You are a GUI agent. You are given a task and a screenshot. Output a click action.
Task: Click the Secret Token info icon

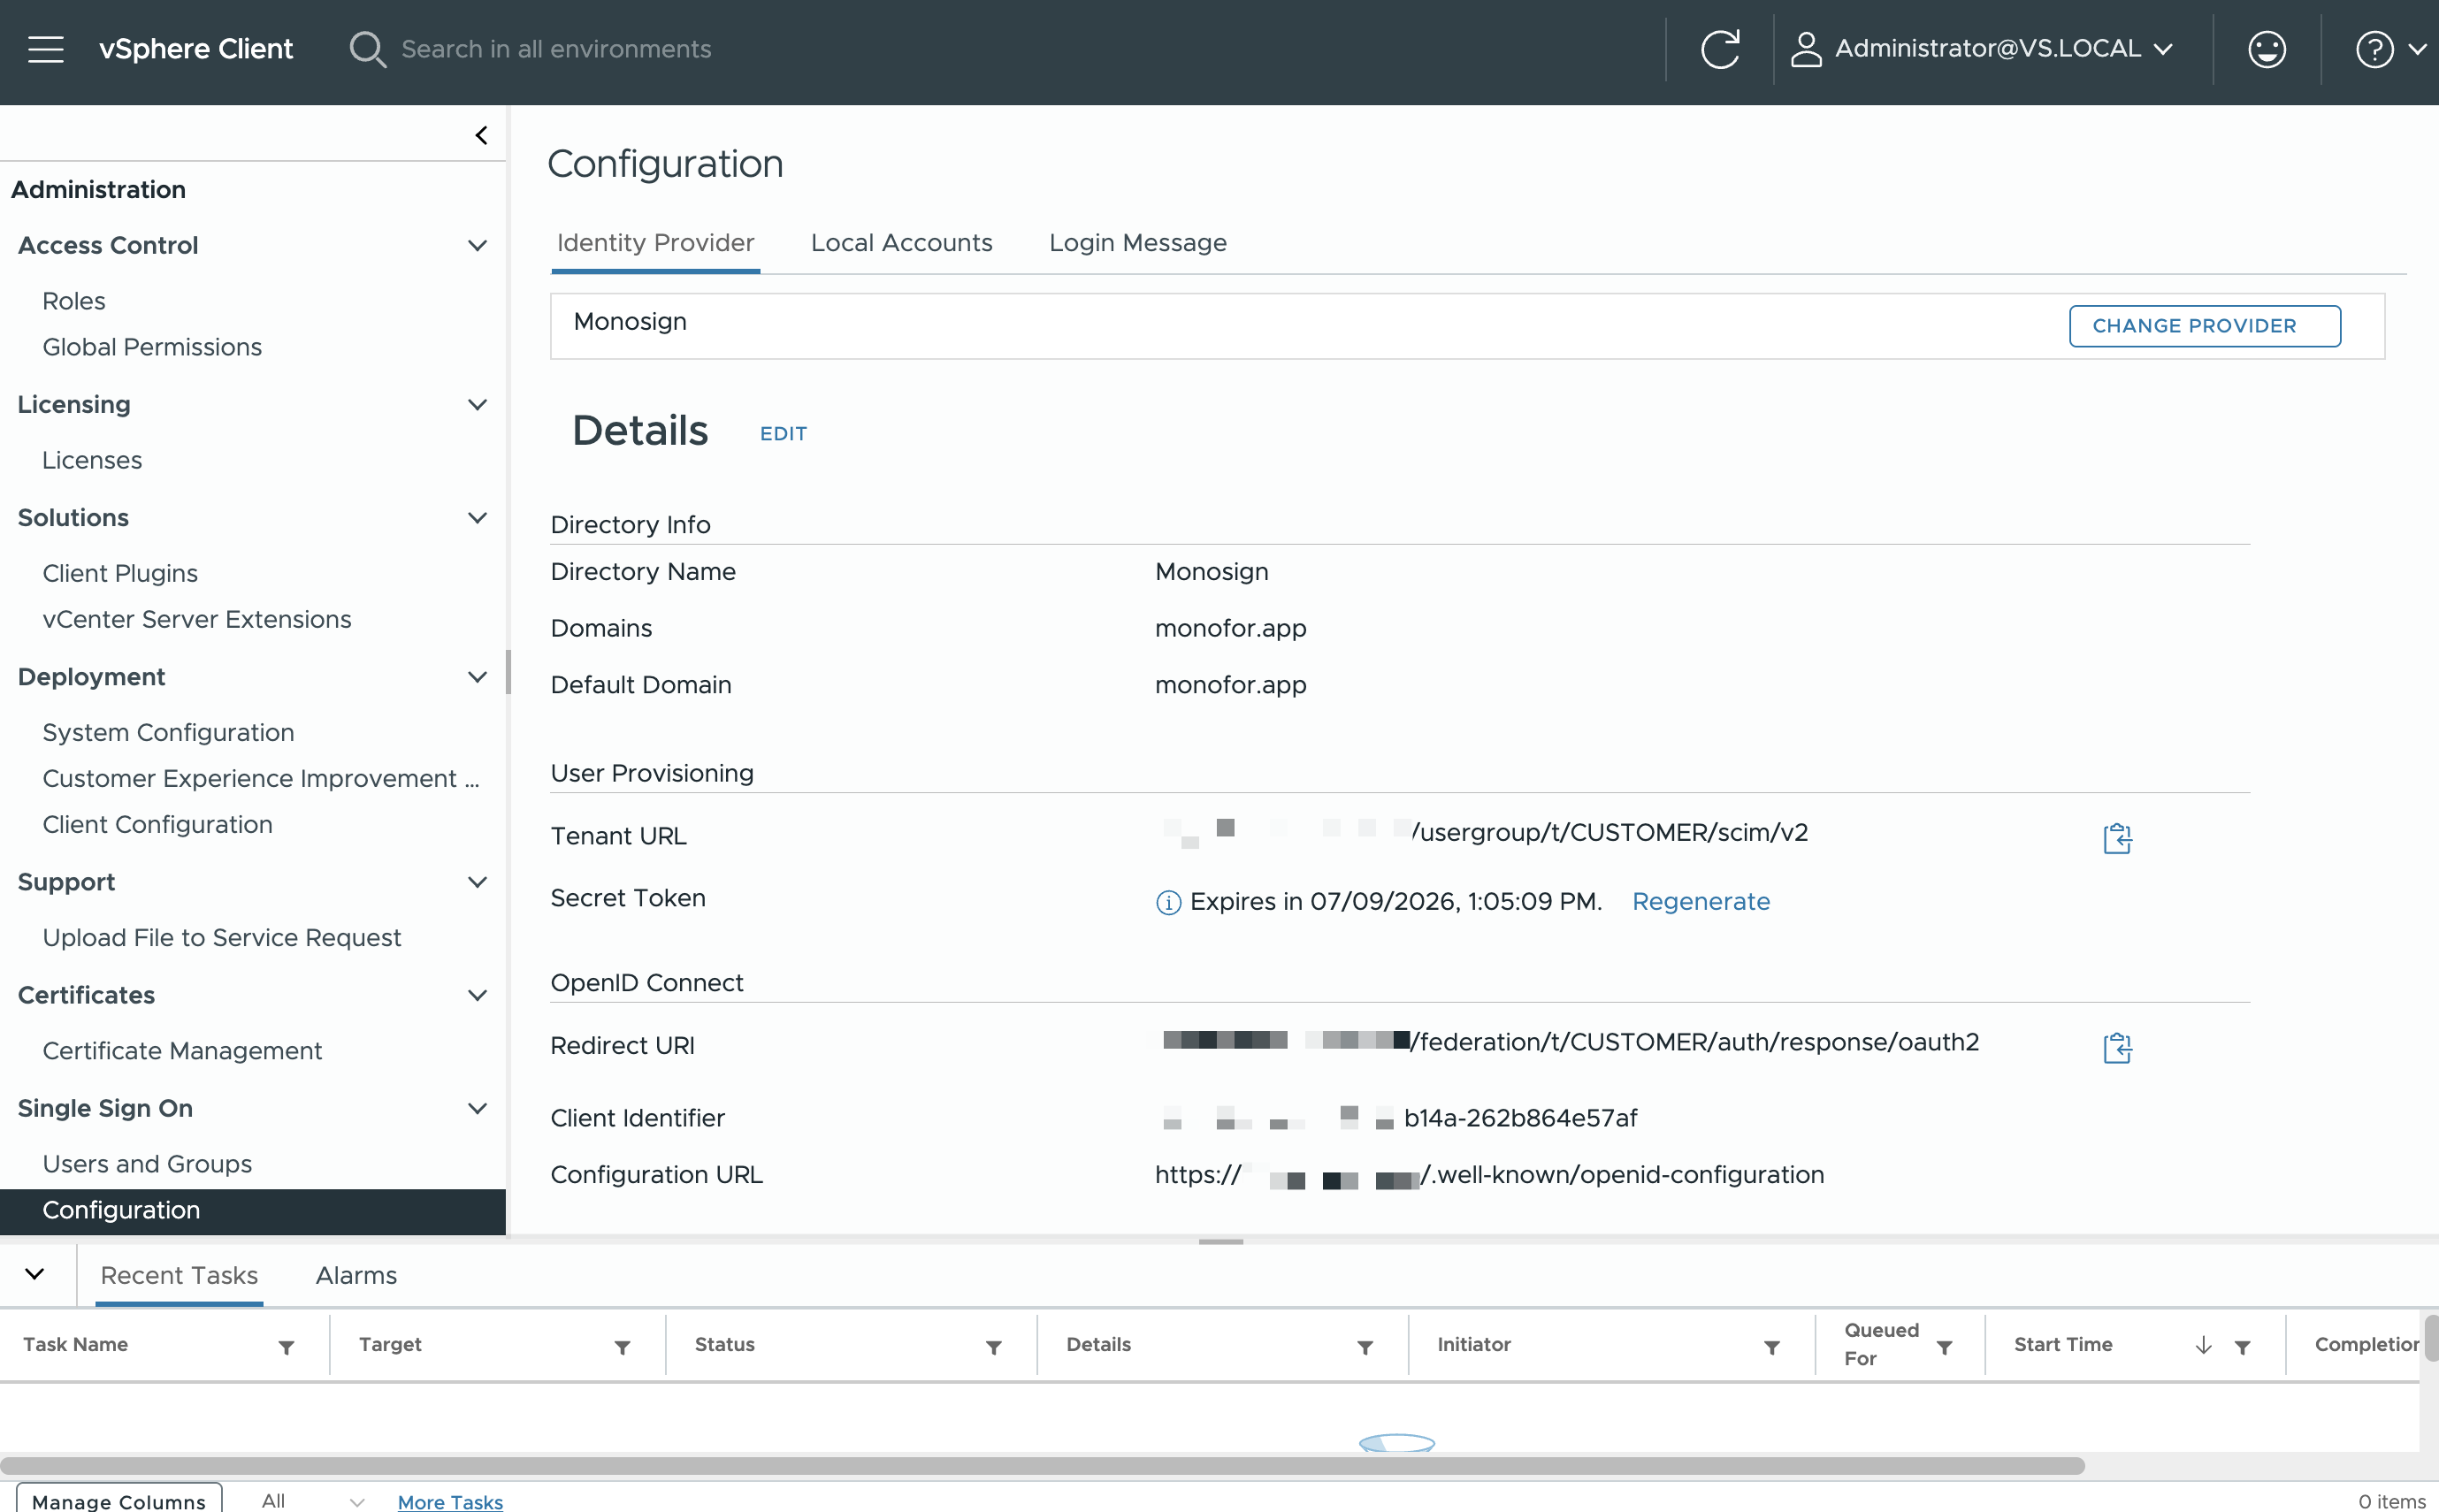click(x=1168, y=902)
